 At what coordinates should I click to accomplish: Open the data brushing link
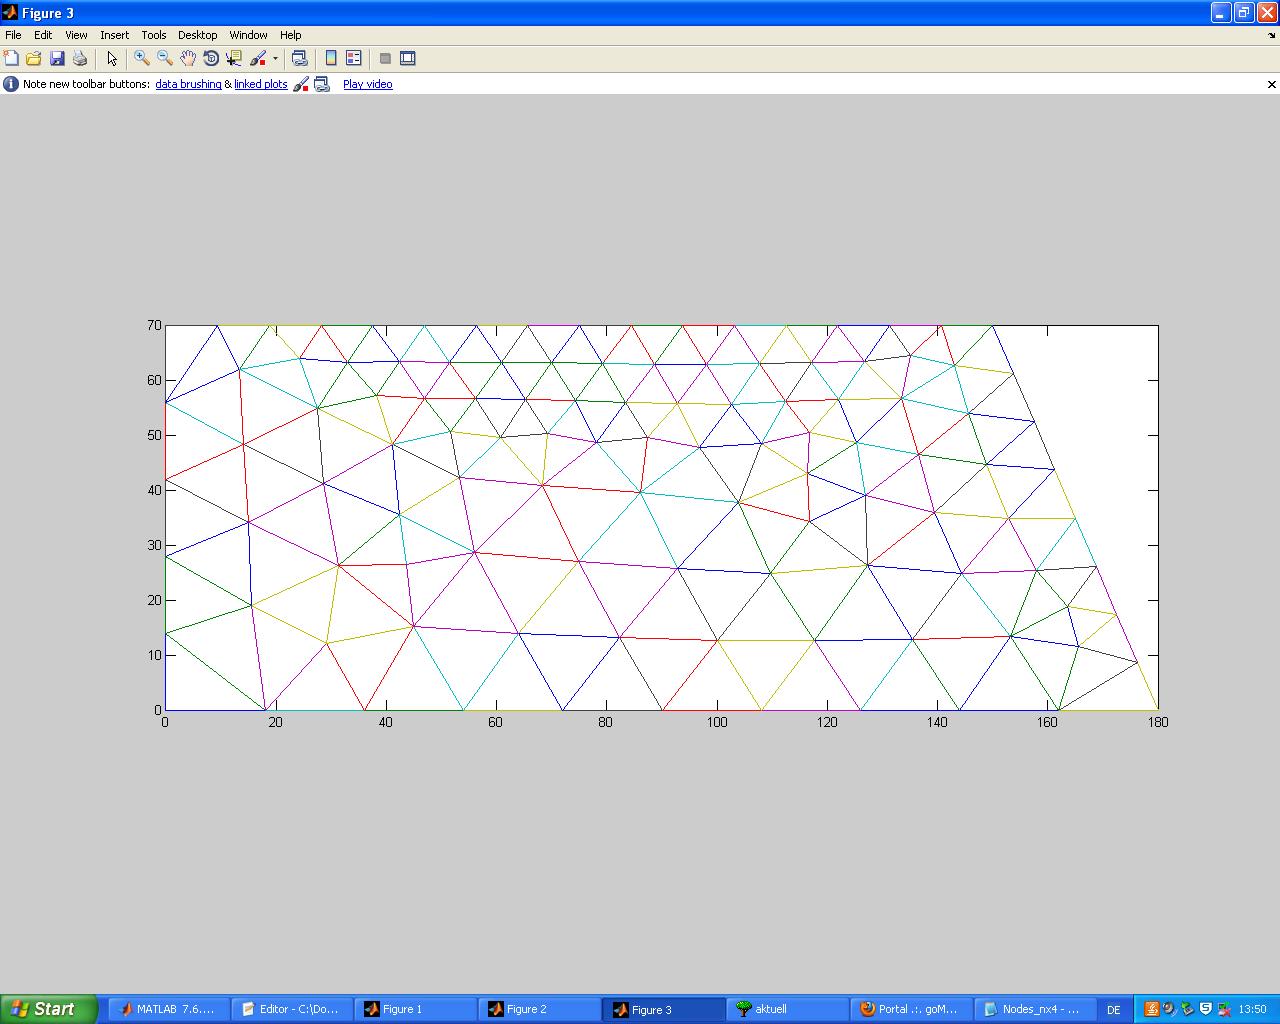point(188,85)
